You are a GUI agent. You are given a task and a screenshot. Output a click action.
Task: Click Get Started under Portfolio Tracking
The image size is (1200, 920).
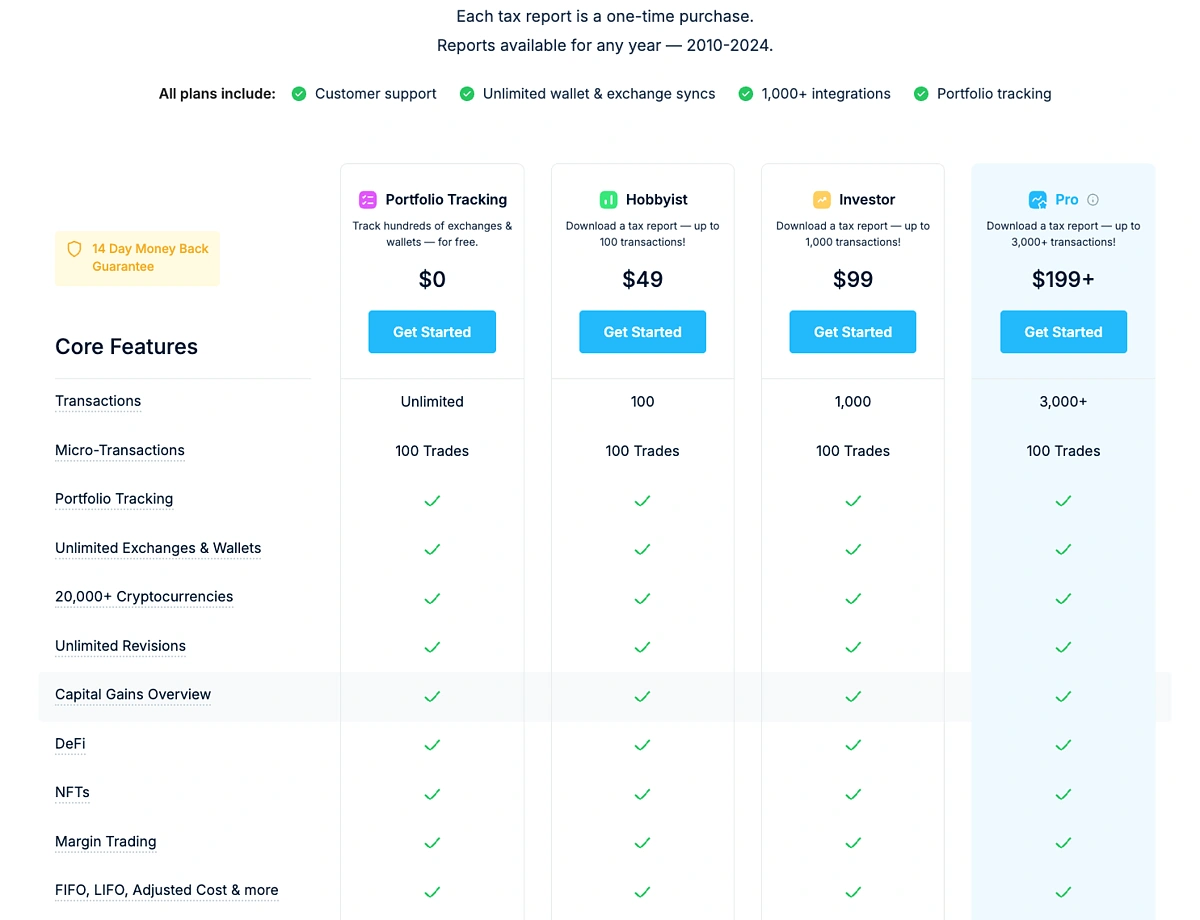coord(432,331)
